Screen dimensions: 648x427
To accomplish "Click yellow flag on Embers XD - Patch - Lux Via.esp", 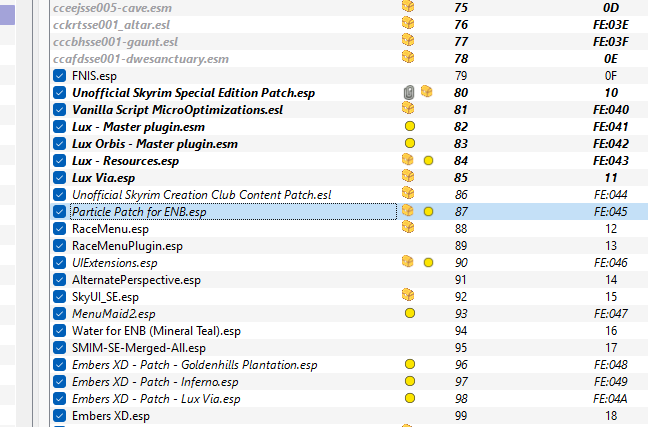I will (x=410, y=398).
